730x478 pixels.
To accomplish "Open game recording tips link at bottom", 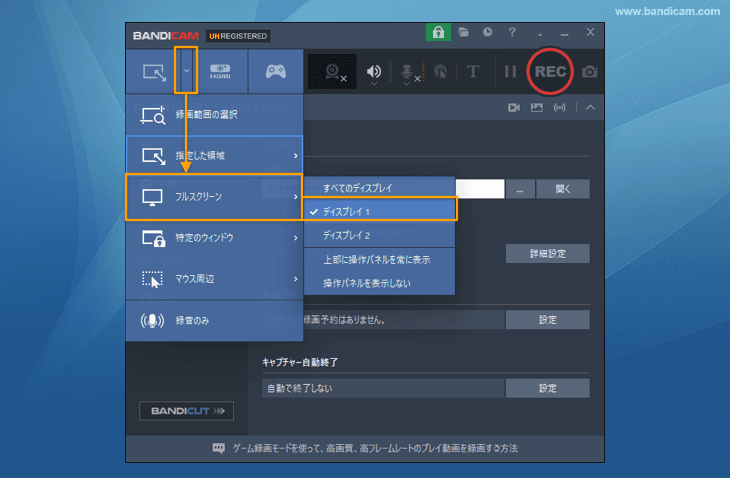I will tap(375, 448).
